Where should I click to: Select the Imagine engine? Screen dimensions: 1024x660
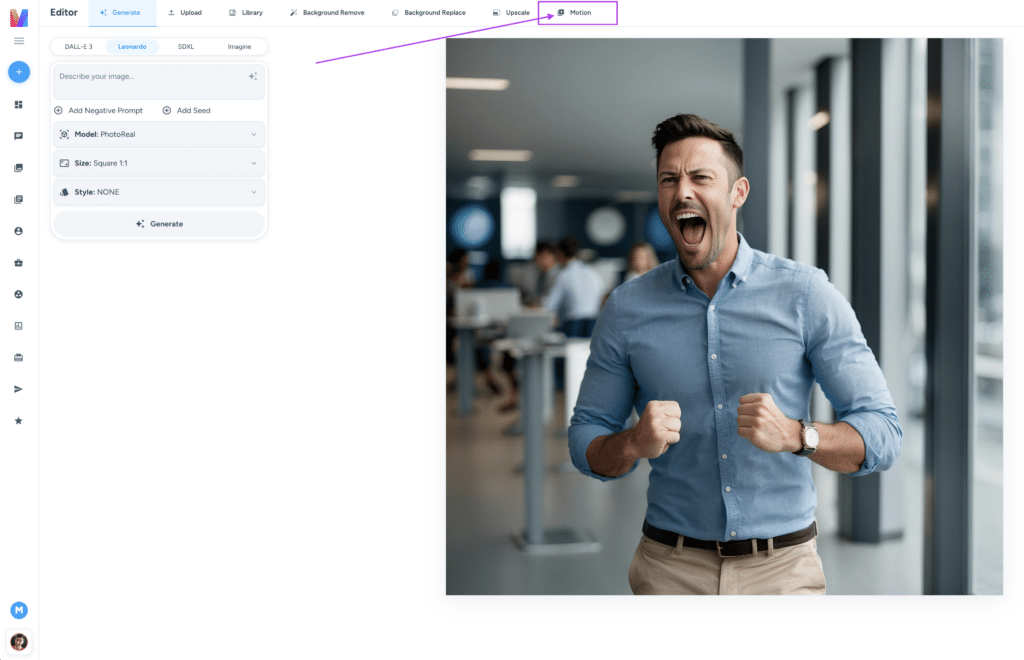tap(239, 46)
